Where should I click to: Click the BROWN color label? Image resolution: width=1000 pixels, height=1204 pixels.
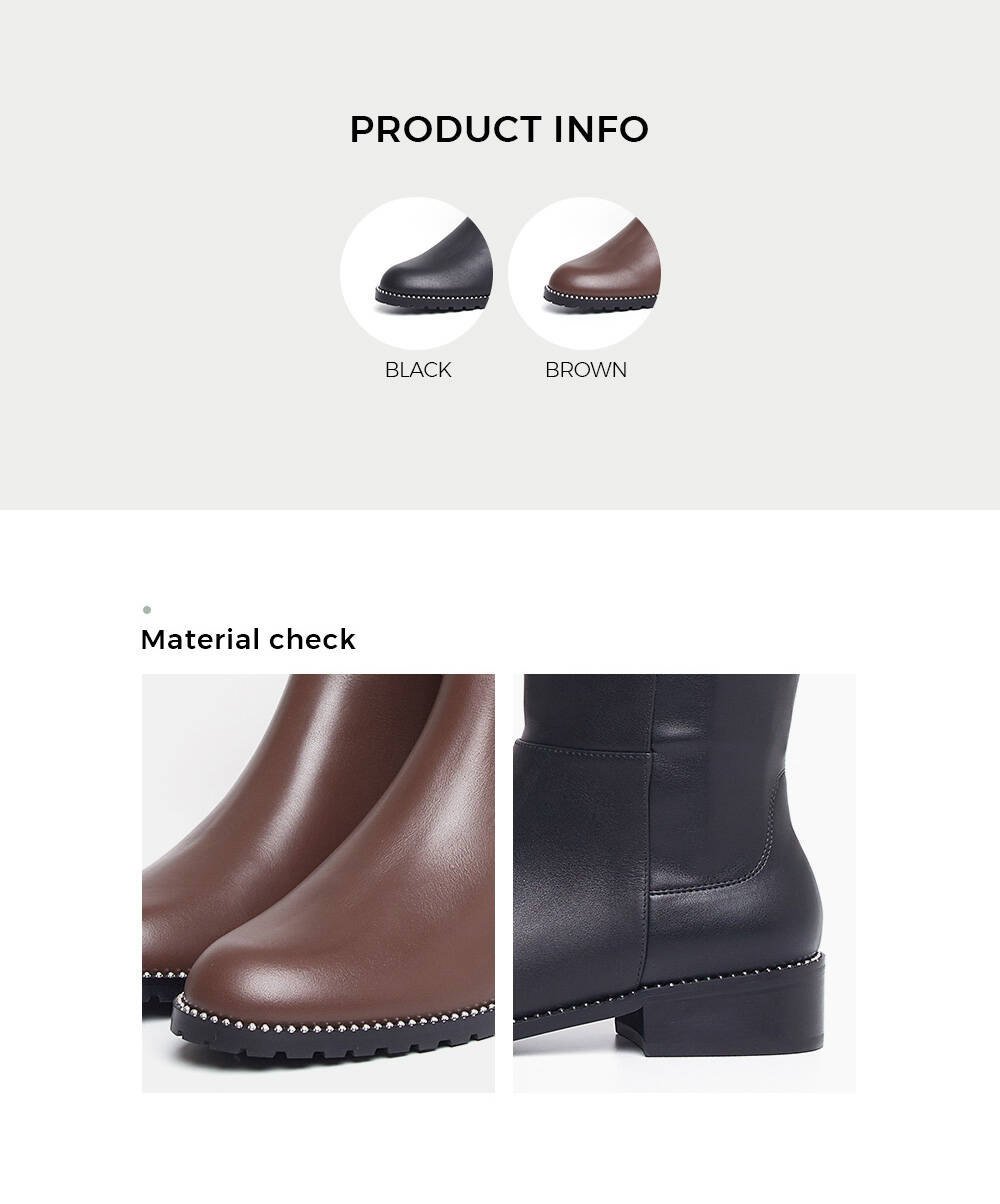click(586, 370)
